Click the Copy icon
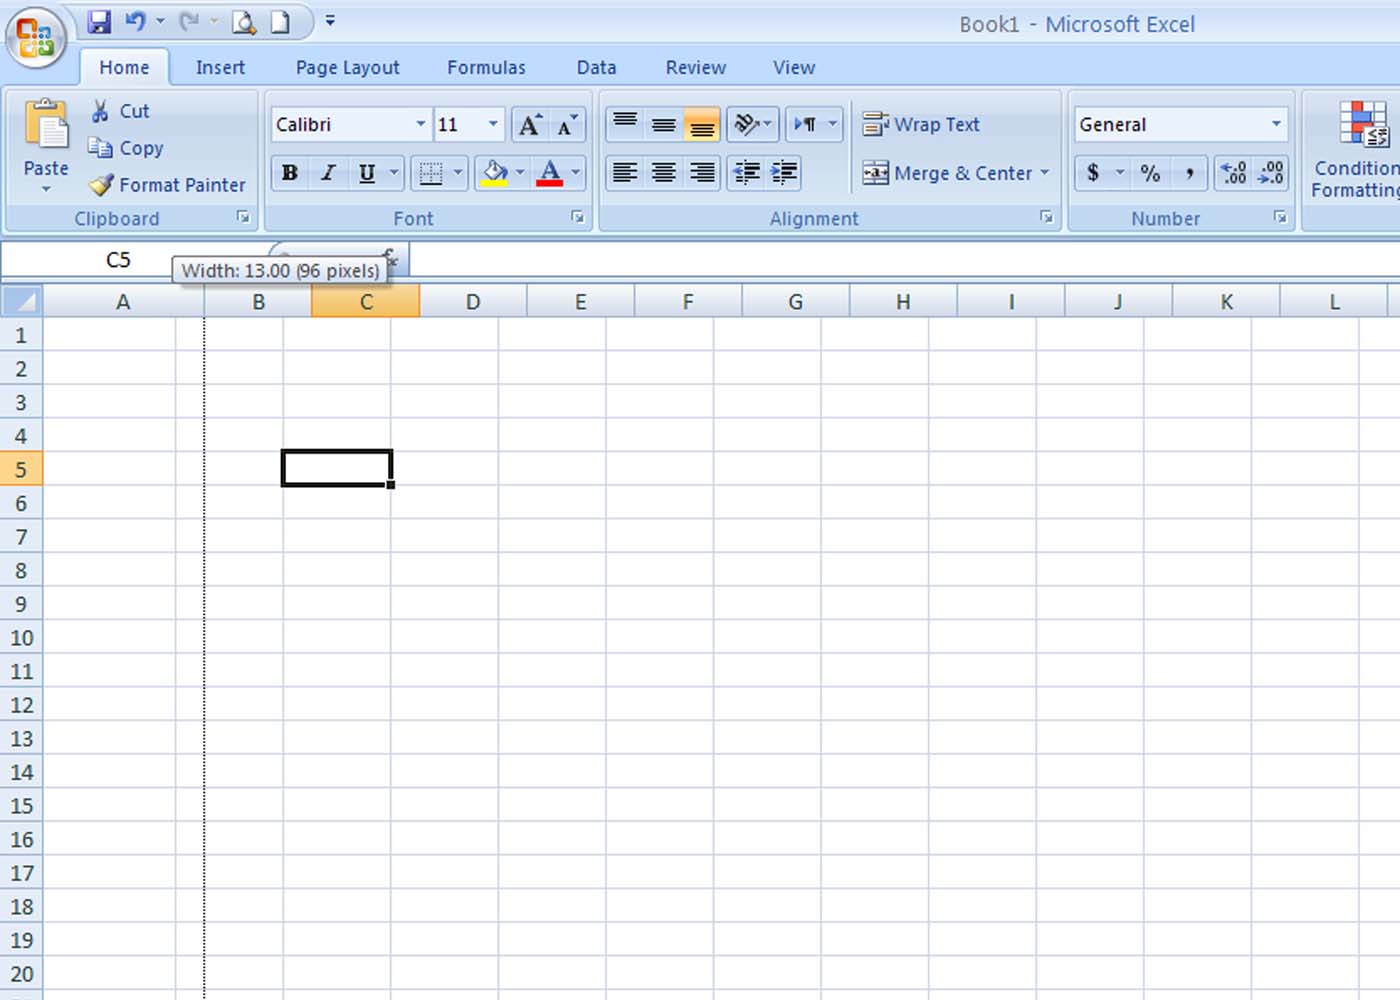Screen dimensions: 1400x1000 pos(102,147)
